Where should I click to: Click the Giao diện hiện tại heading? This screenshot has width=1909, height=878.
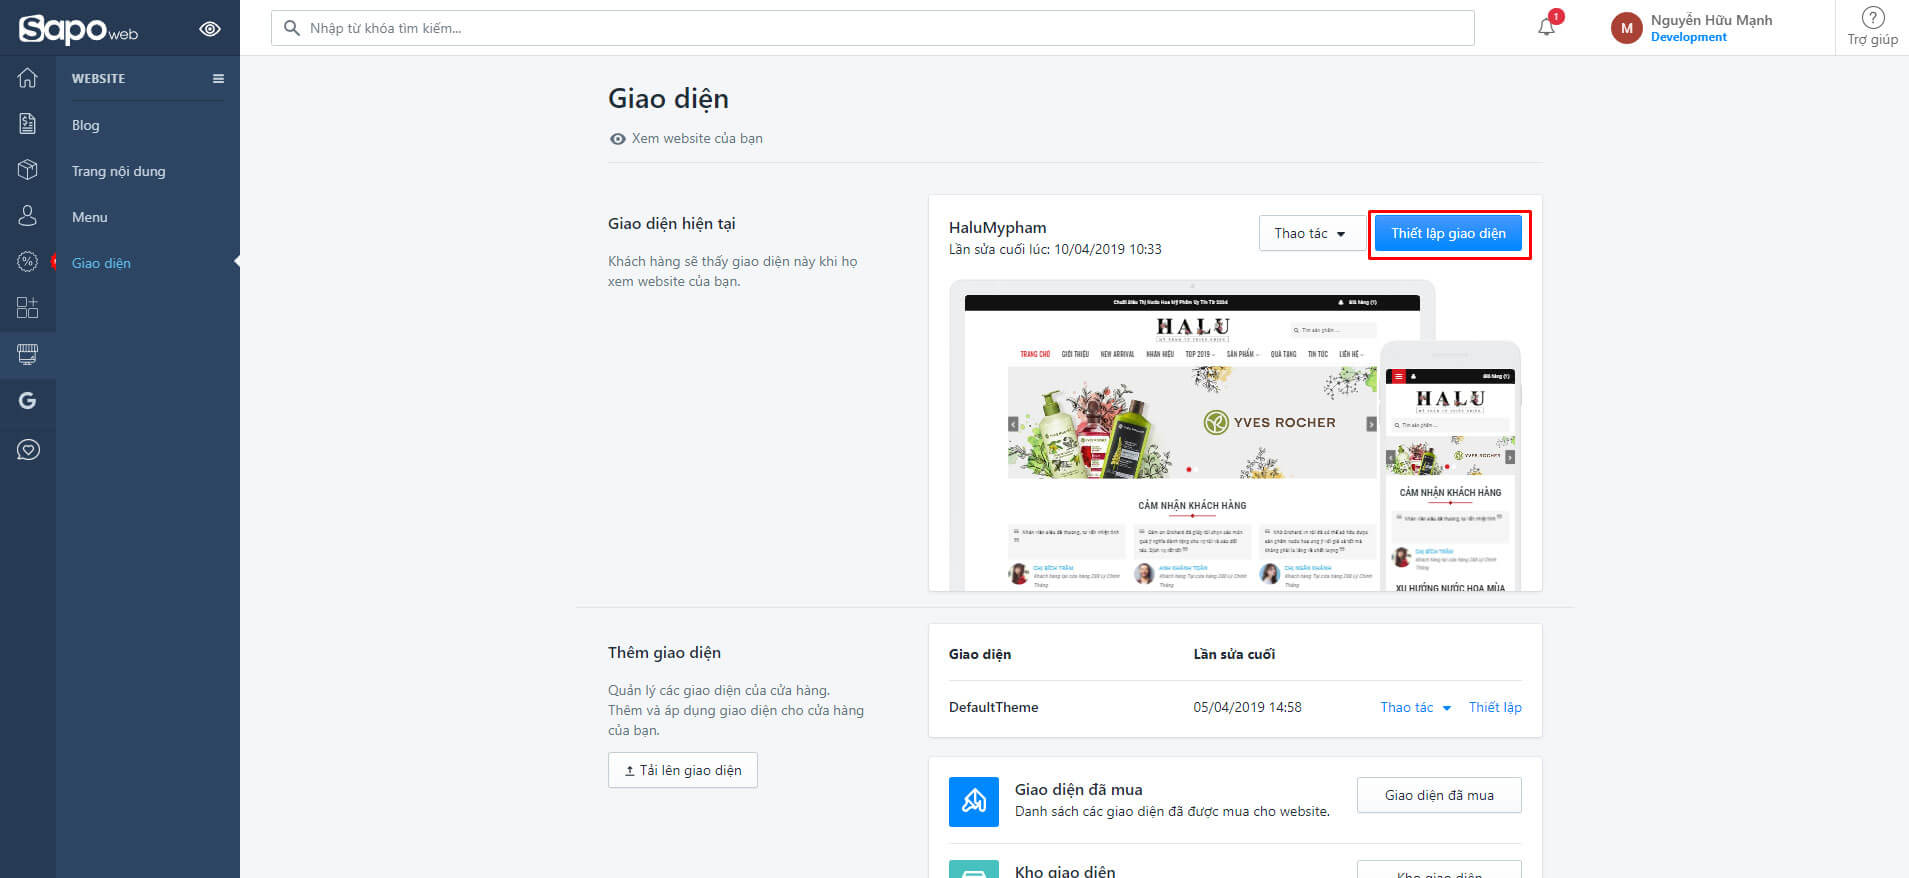pos(672,224)
